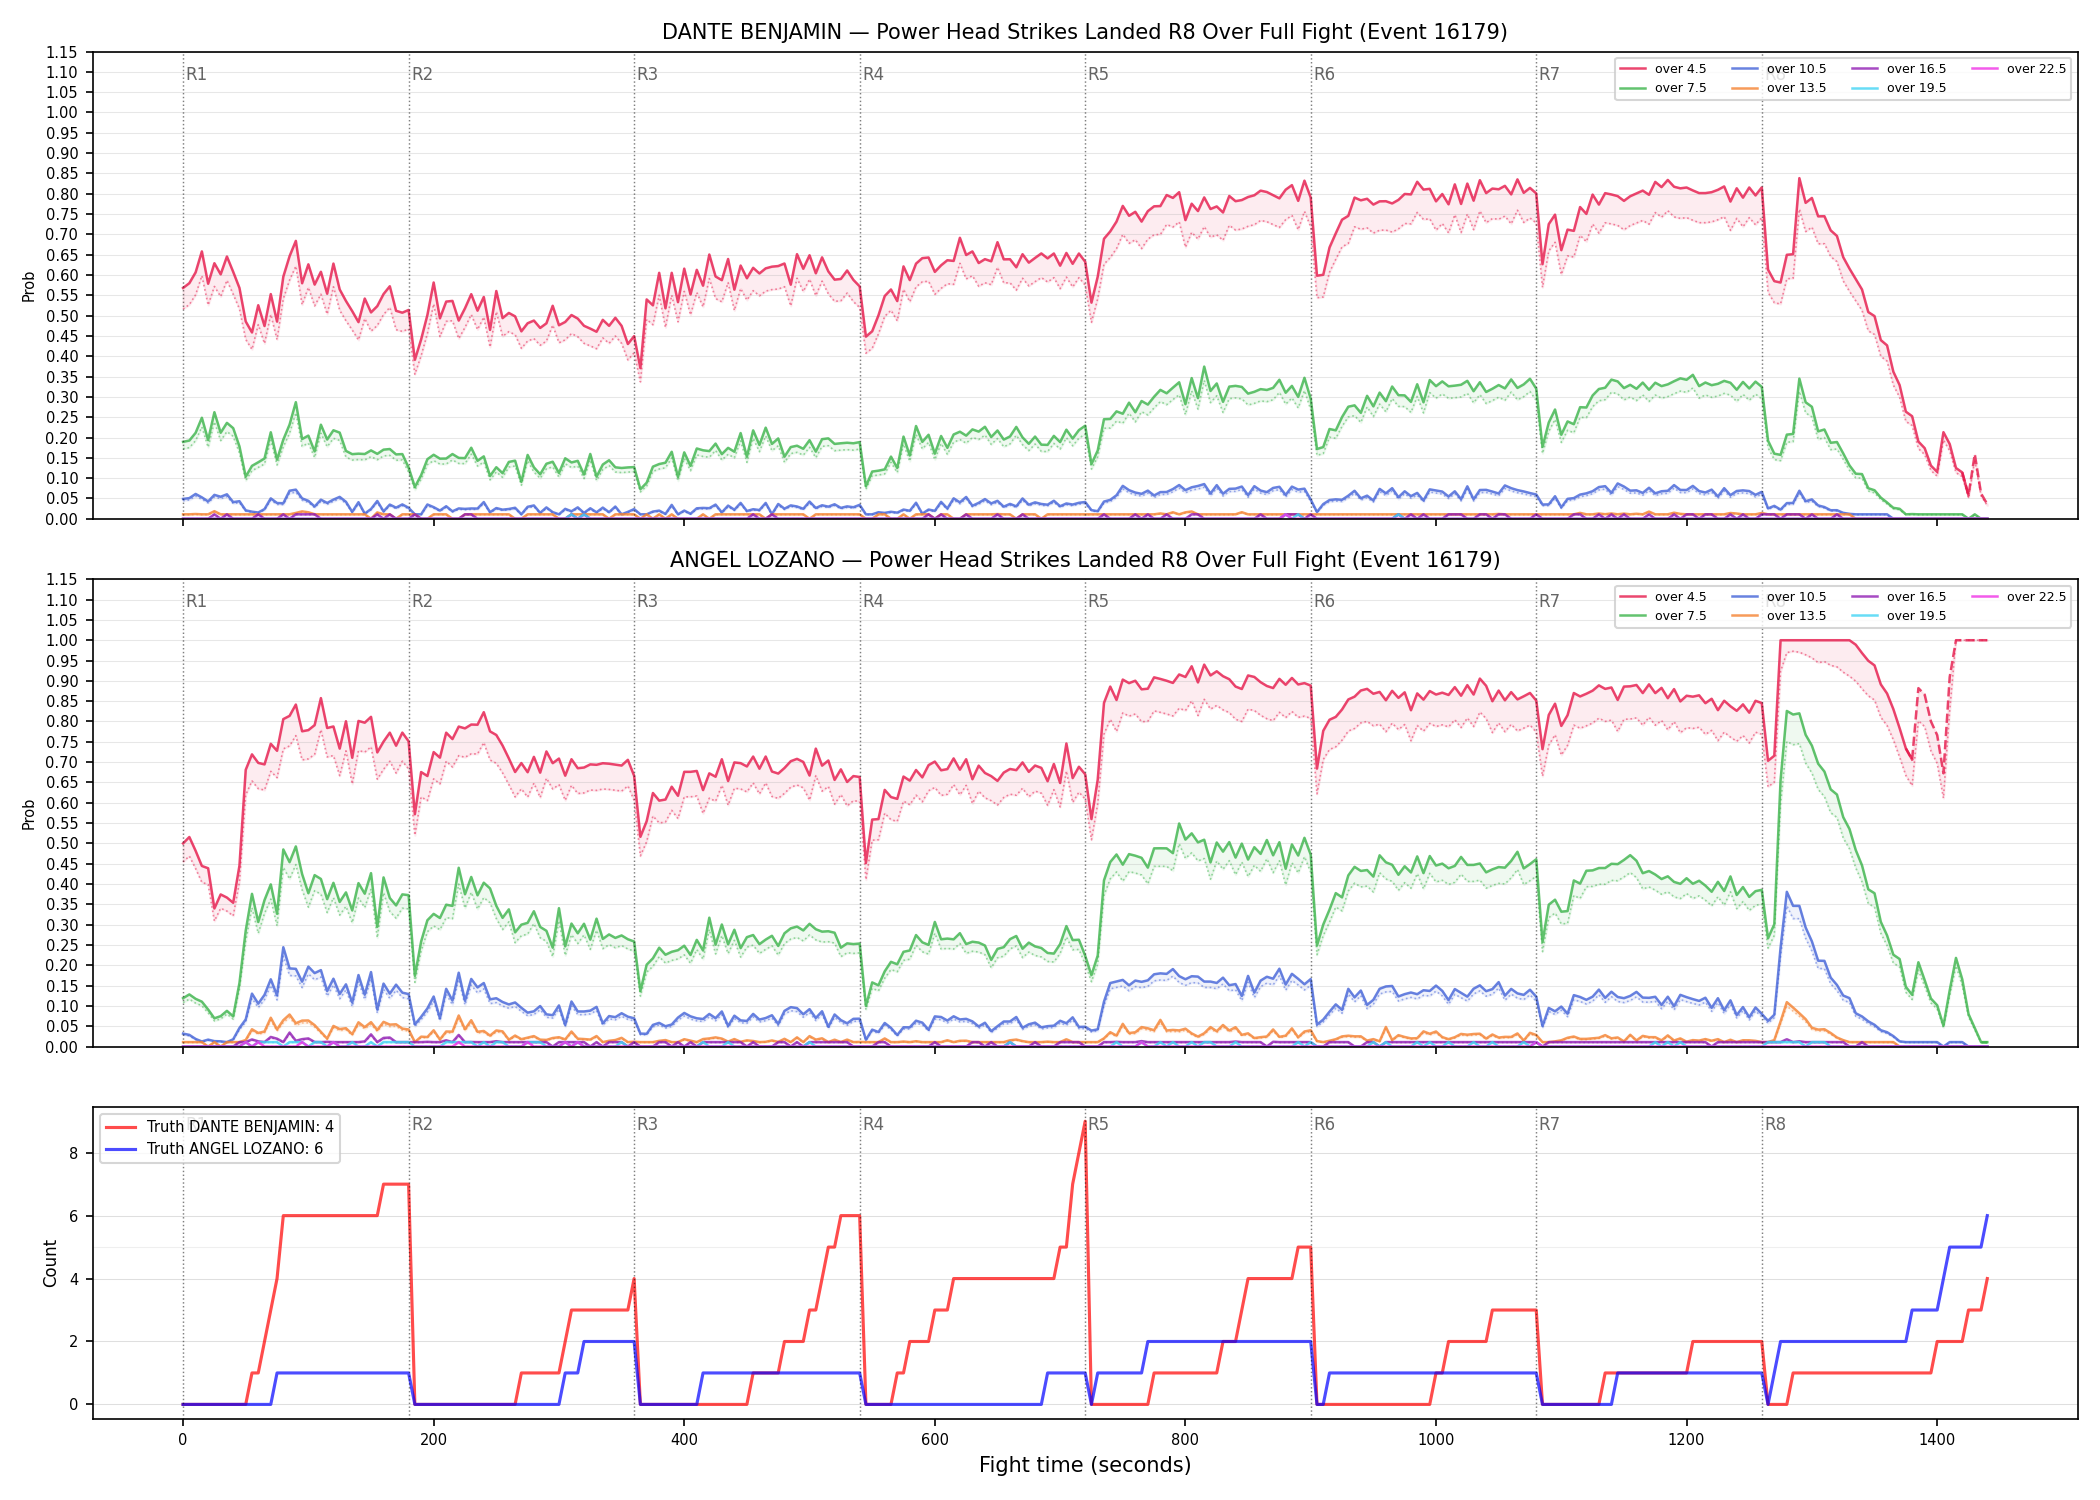
Task: Click the R8 round label in the Count chart
Action: click(x=1775, y=1124)
